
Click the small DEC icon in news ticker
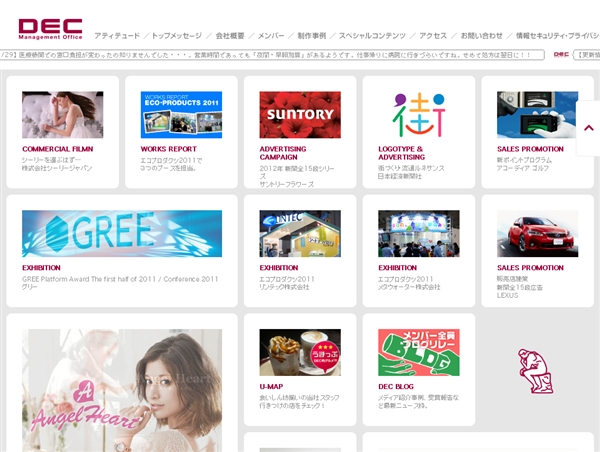click(561, 55)
